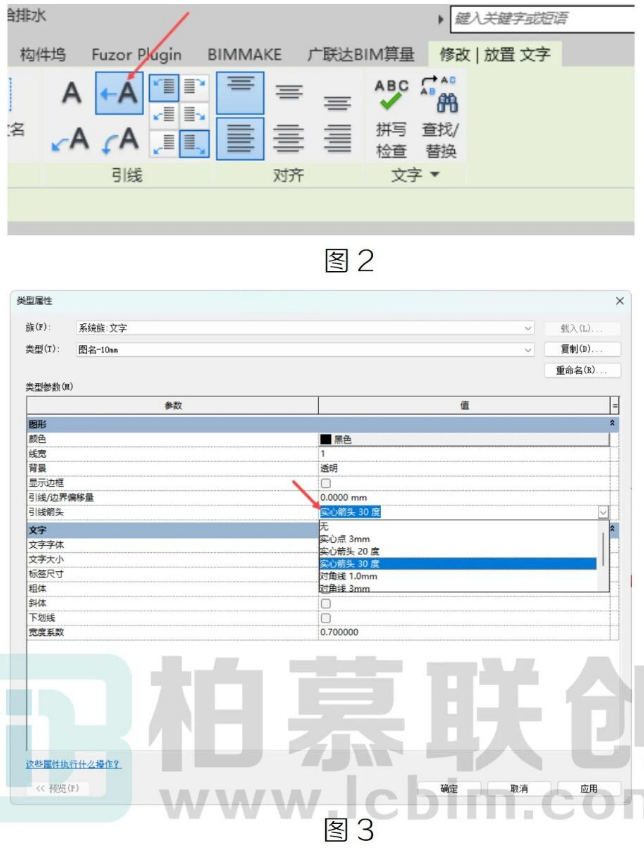Select highlighted 实心箭头 30 度 list option

459,564
